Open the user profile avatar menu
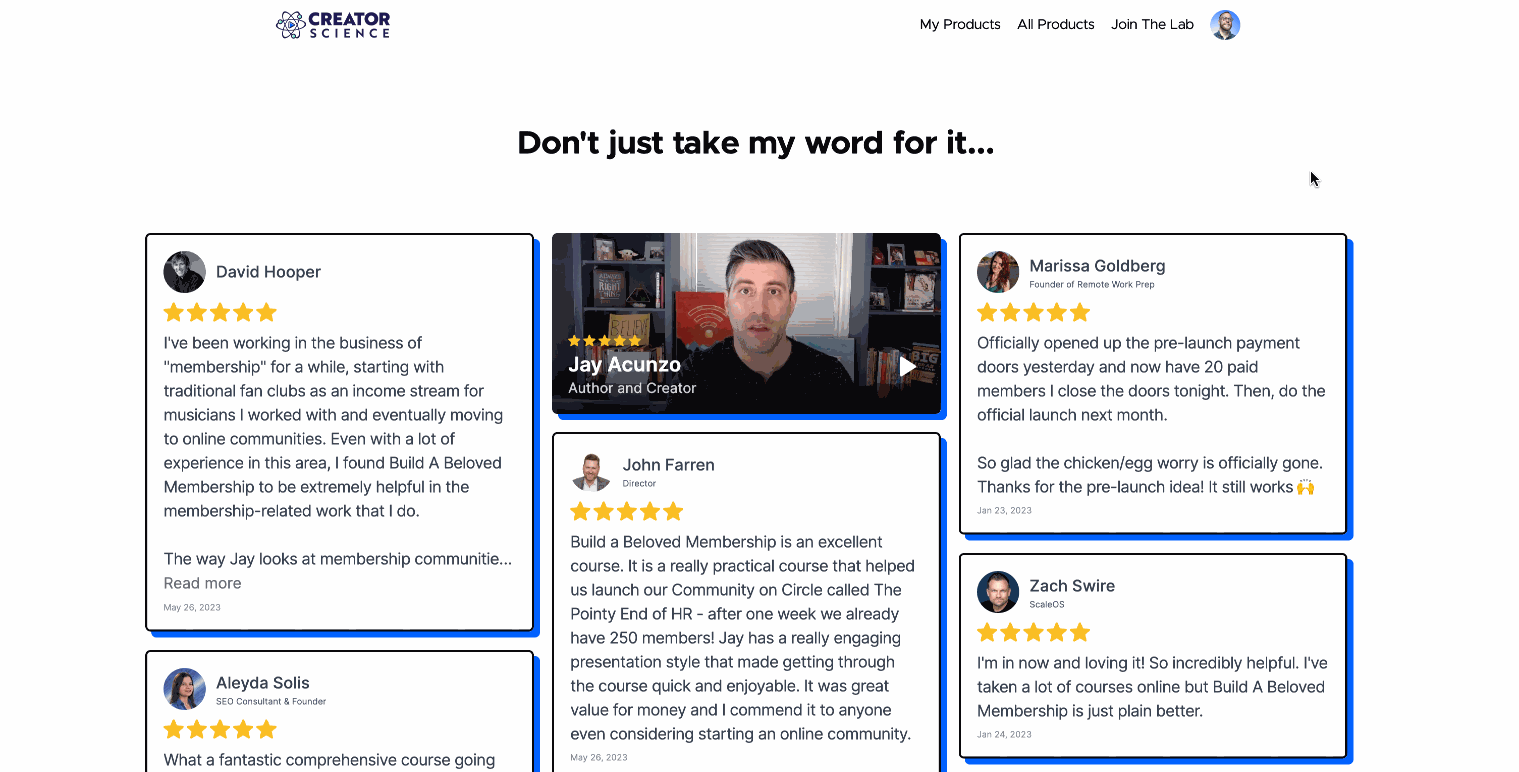Image resolution: width=1519 pixels, height=772 pixels. (1225, 25)
